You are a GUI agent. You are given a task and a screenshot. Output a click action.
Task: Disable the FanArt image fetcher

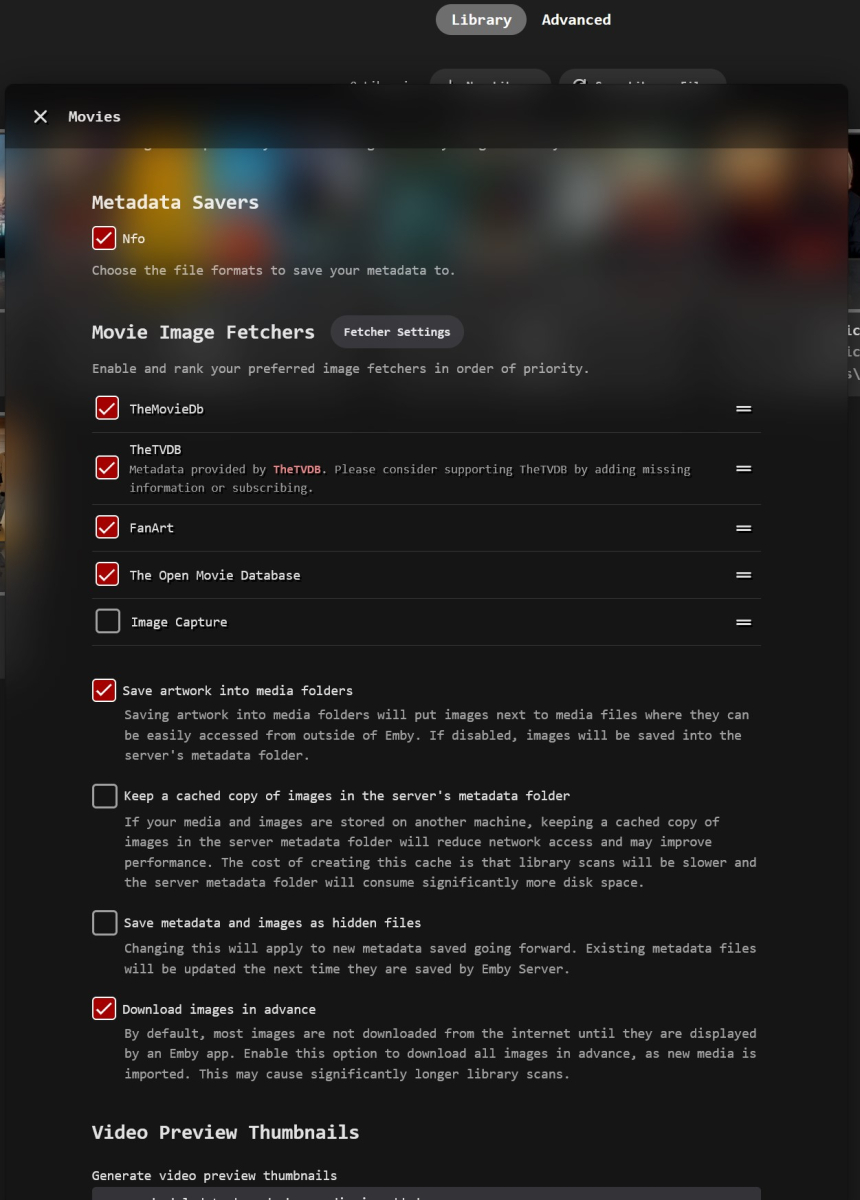[x=107, y=527]
